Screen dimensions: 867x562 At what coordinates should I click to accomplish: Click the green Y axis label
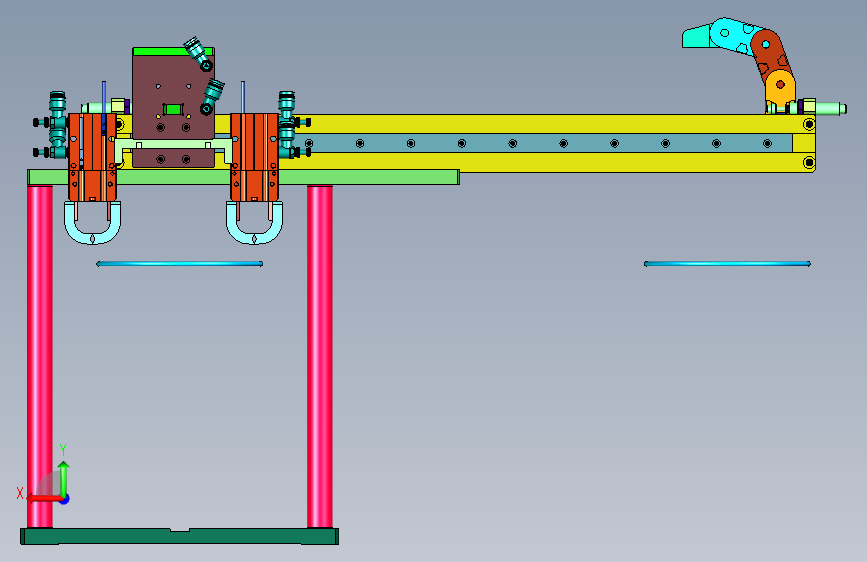63,450
